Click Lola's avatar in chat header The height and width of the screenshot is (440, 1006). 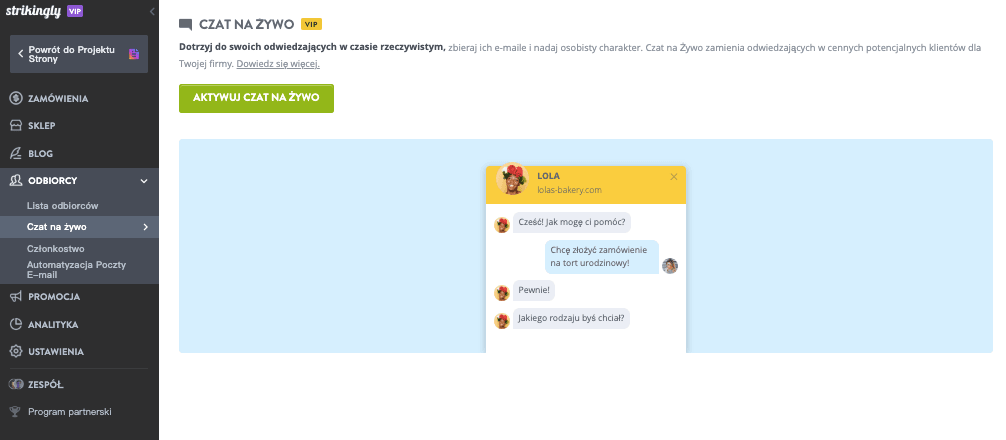(512, 181)
